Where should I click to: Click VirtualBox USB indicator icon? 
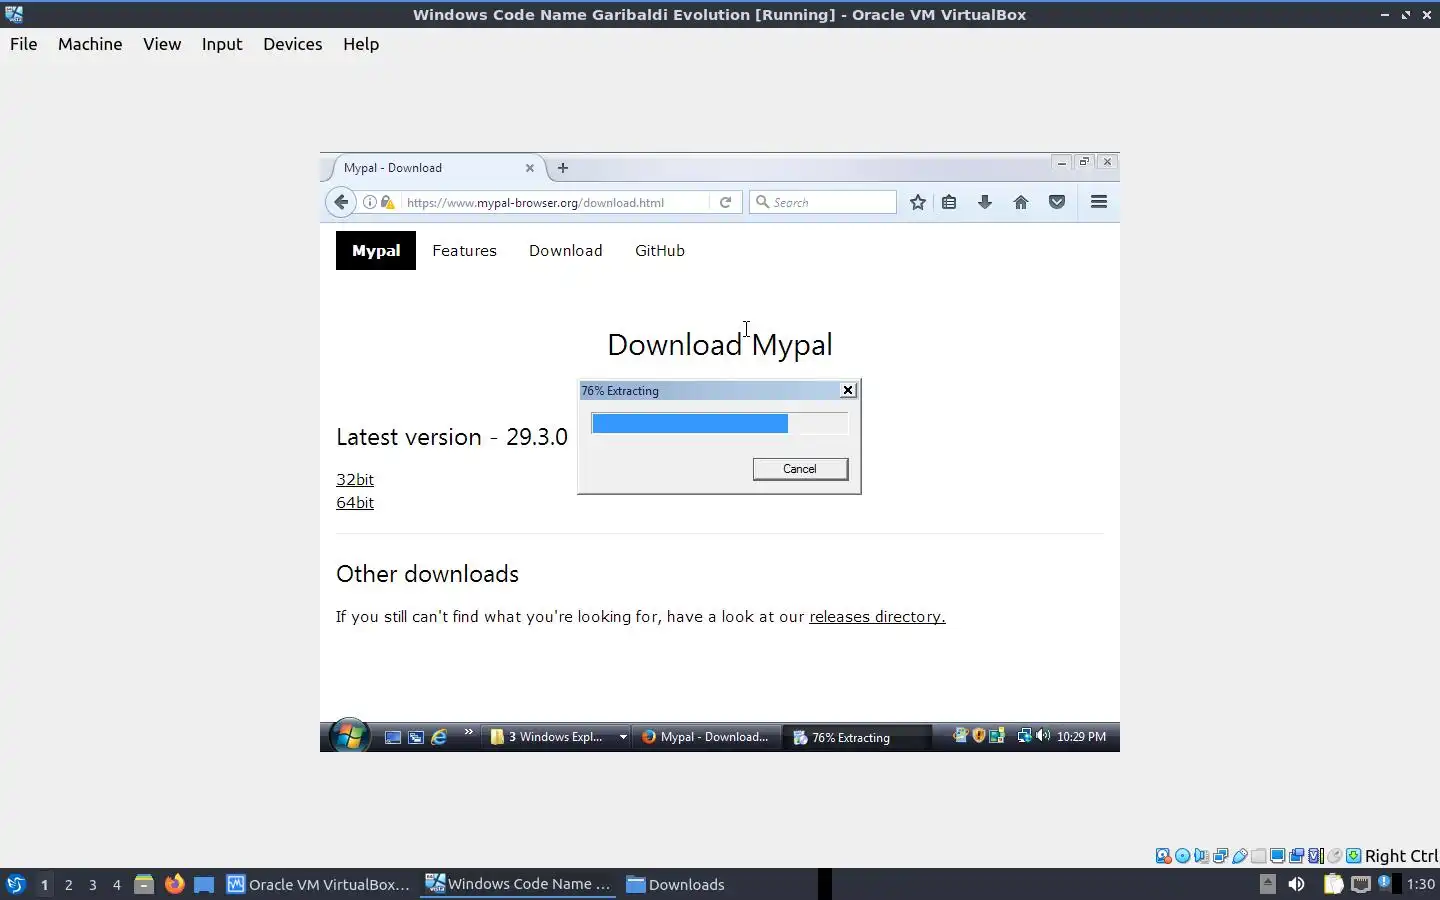[x=1240, y=855]
